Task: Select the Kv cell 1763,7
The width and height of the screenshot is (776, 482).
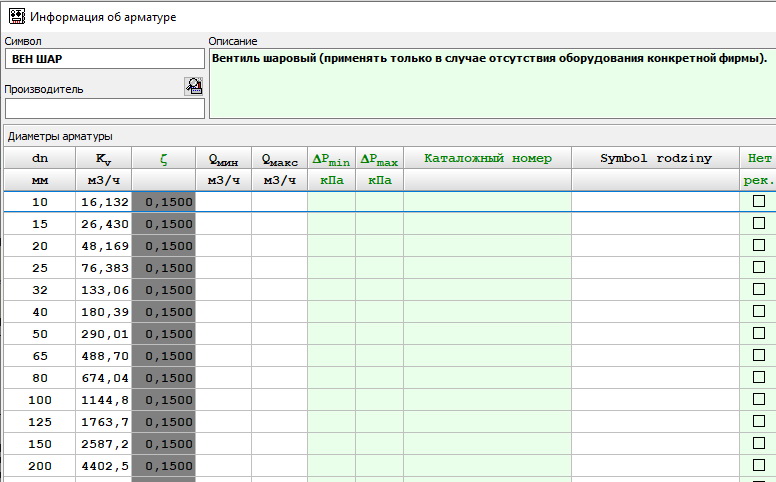Action: [x=103, y=422]
